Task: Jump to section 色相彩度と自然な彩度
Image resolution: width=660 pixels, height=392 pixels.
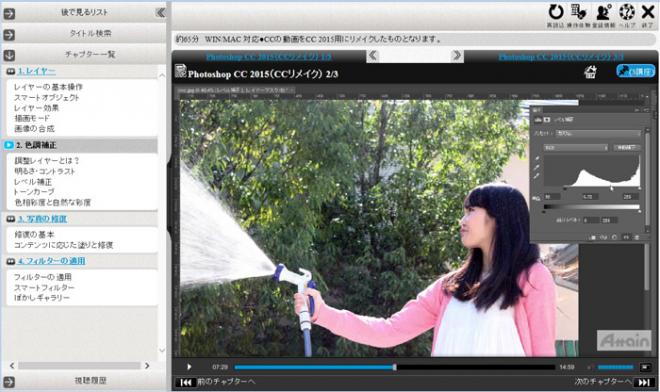Action: (x=53, y=203)
